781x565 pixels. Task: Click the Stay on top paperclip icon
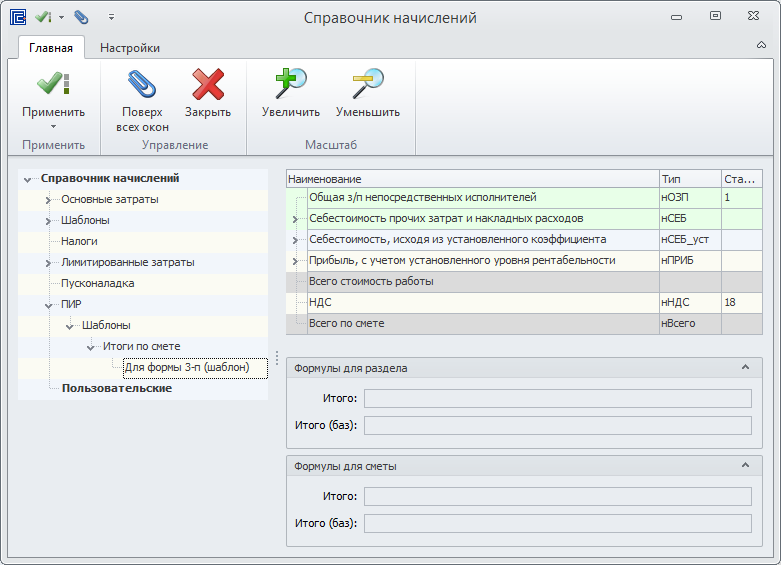pyautogui.click(x=142, y=84)
